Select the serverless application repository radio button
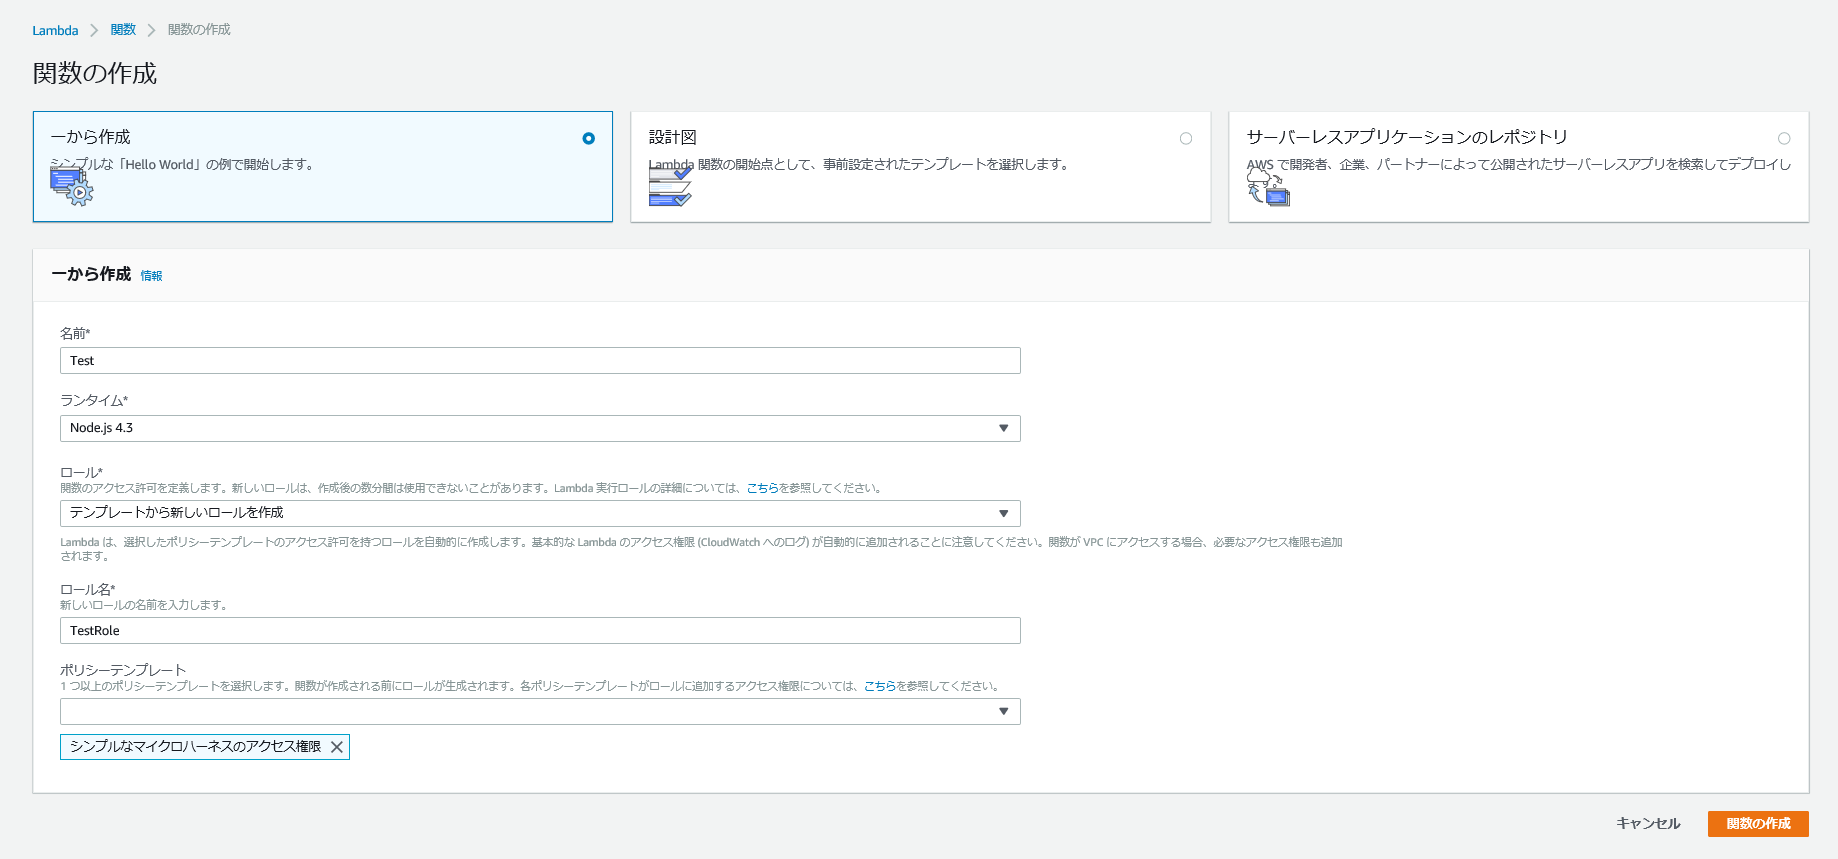Viewport: 1838px width, 859px height. coord(1784,138)
